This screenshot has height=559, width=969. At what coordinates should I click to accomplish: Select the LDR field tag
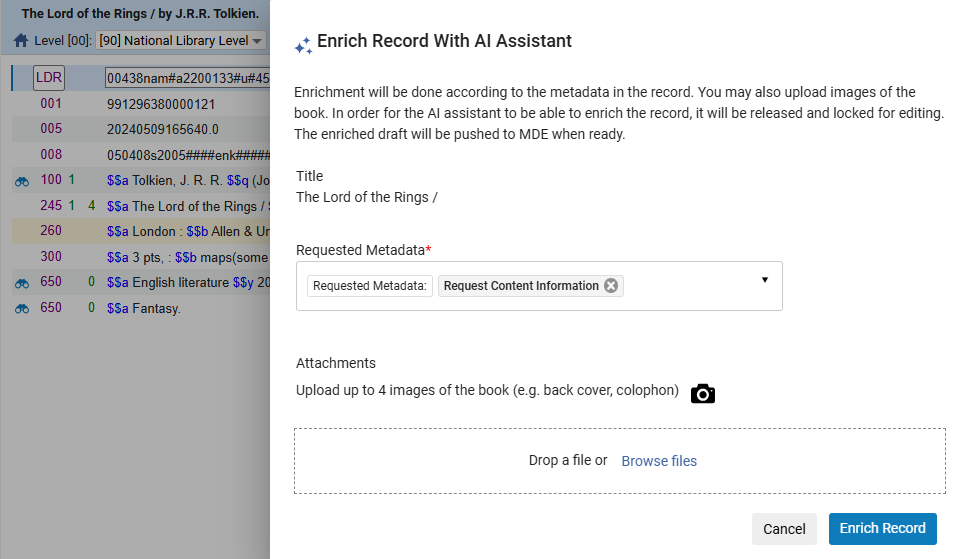pos(49,78)
